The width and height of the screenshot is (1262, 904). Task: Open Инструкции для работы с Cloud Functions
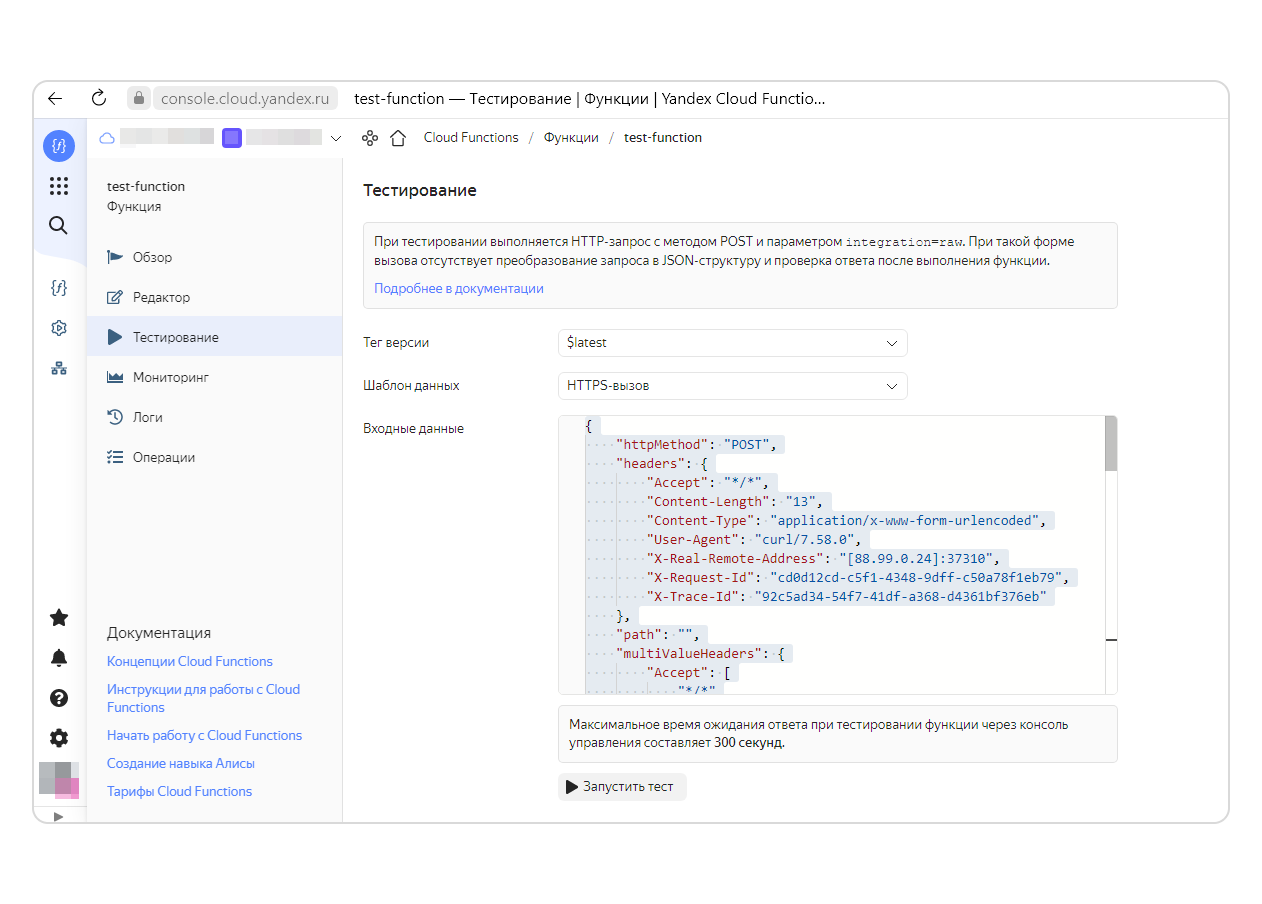click(x=203, y=698)
